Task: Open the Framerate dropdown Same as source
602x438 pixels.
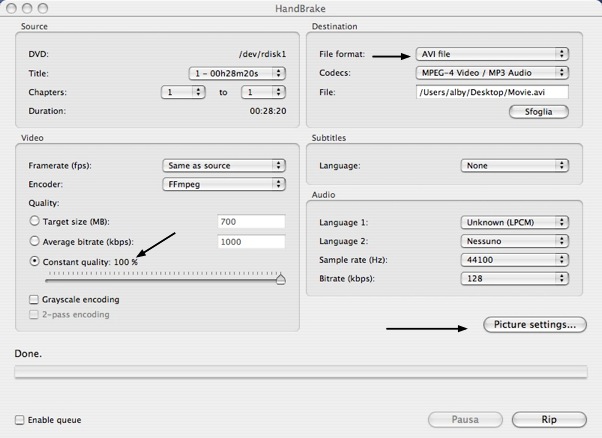Action: click(224, 165)
